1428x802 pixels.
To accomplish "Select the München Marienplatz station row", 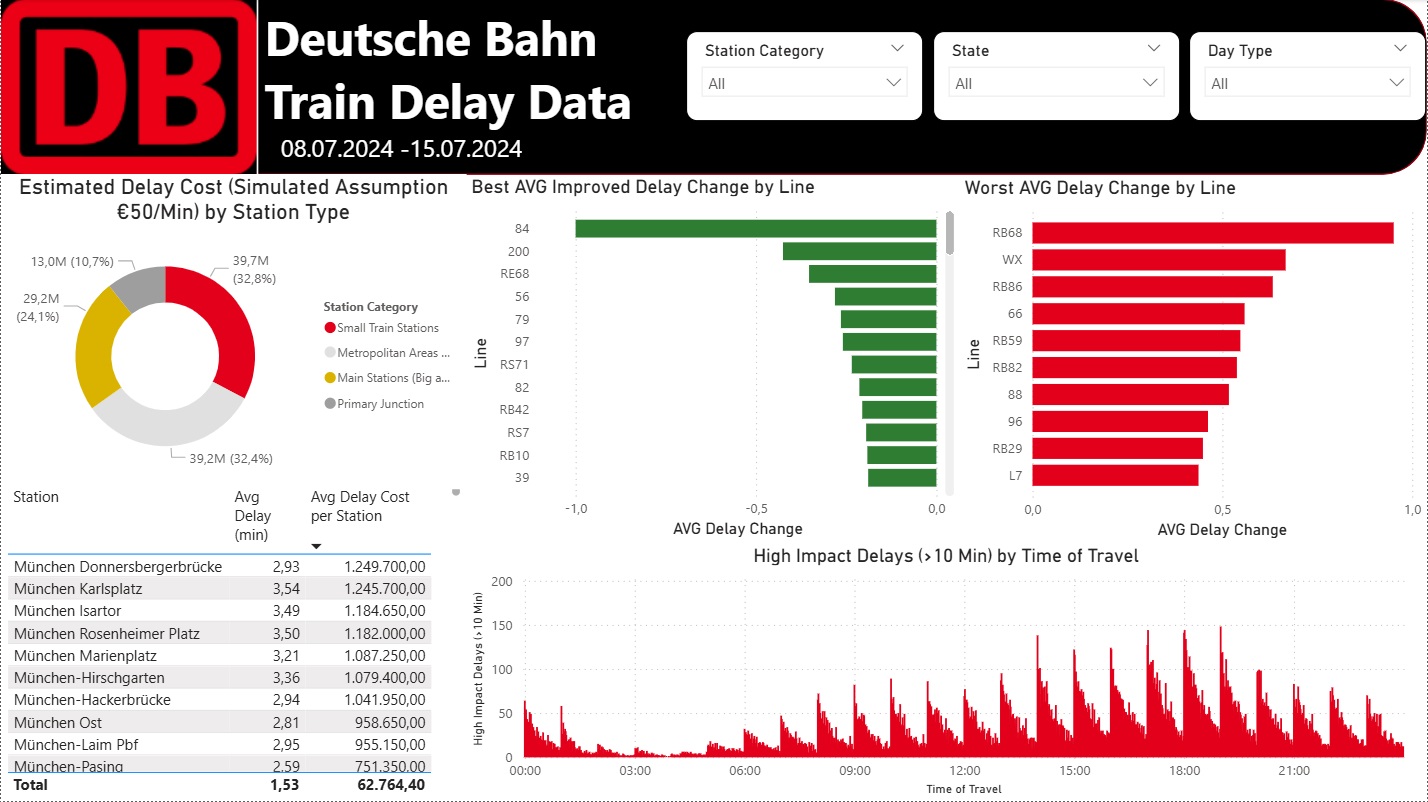I will click(220, 656).
